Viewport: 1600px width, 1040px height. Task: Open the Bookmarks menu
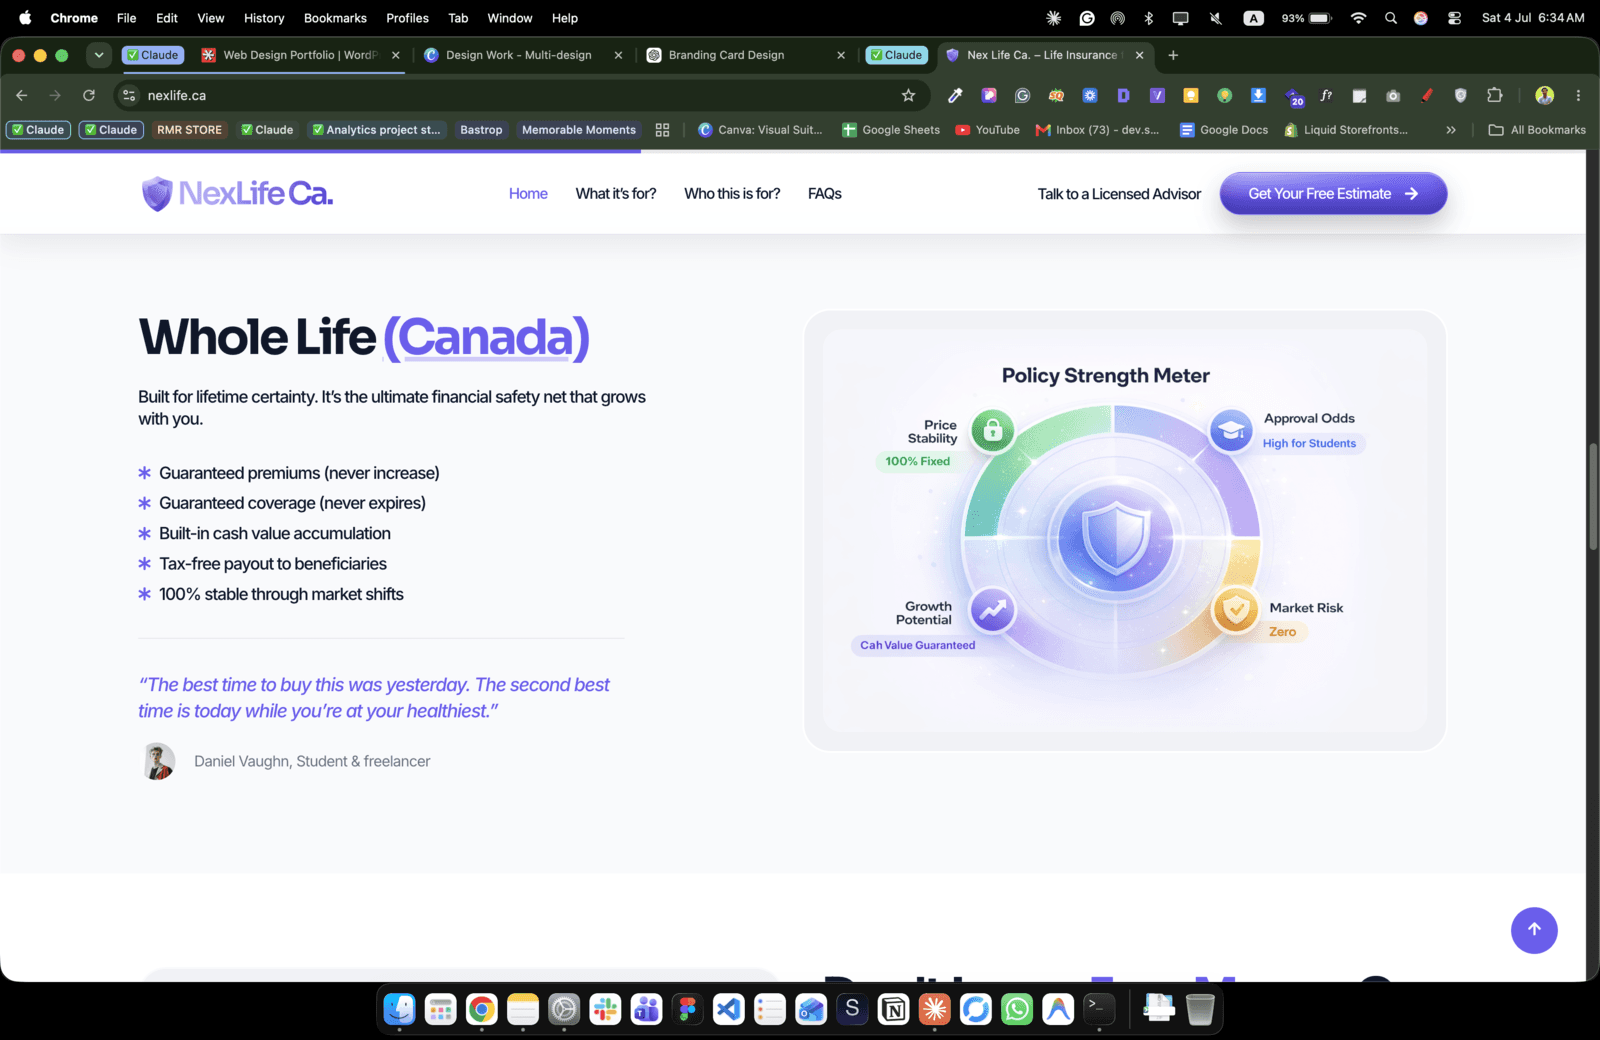point(335,18)
